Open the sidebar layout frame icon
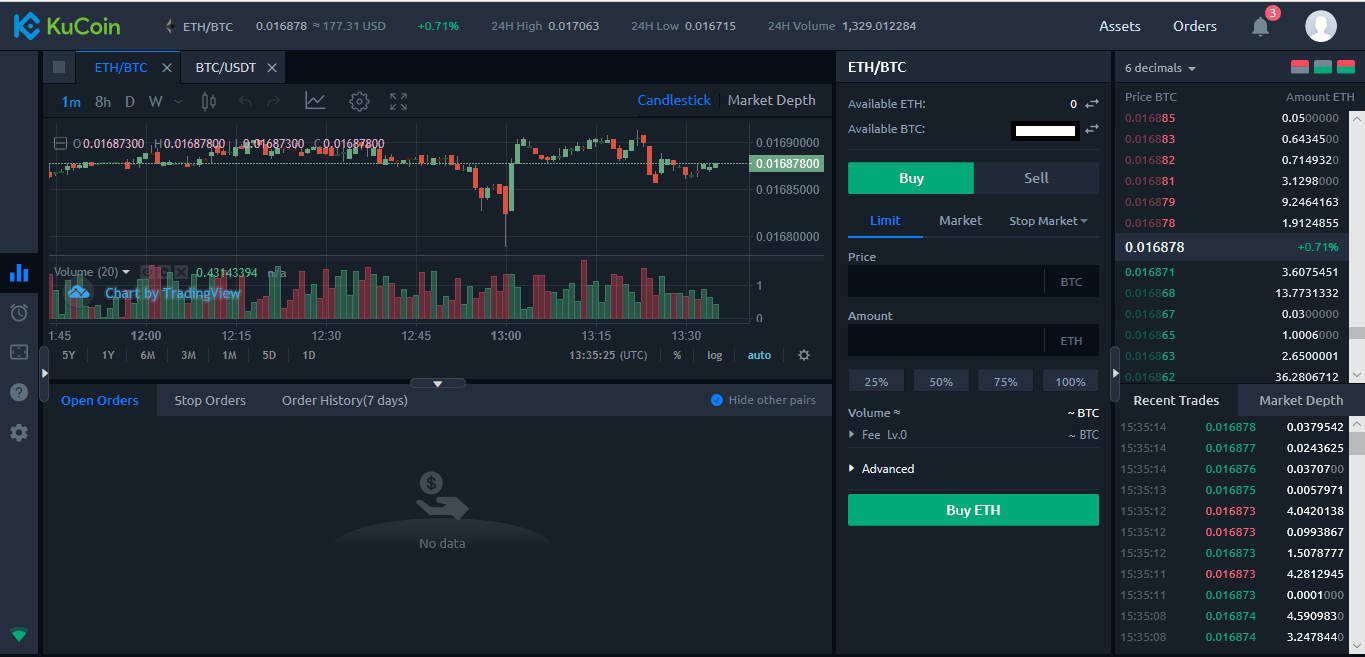The width and height of the screenshot is (1365, 657). click(x=19, y=352)
